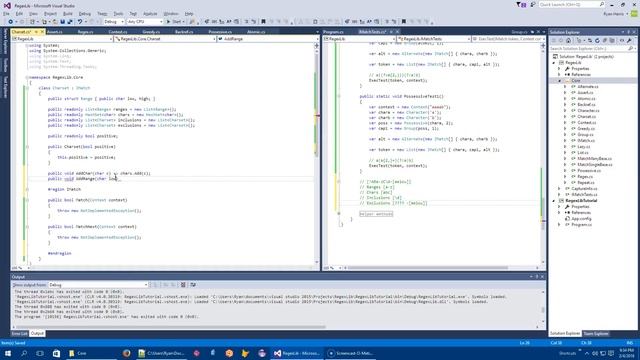Open the RegexLib.Core.Charset type dropdown
Viewport: 640px width, 360px height.
165,39
